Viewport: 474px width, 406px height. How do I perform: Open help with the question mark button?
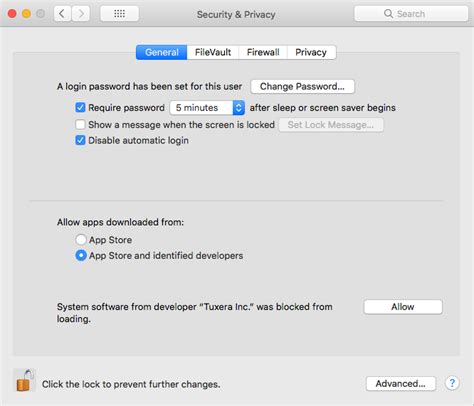pyautogui.click(x=452, y=383)
